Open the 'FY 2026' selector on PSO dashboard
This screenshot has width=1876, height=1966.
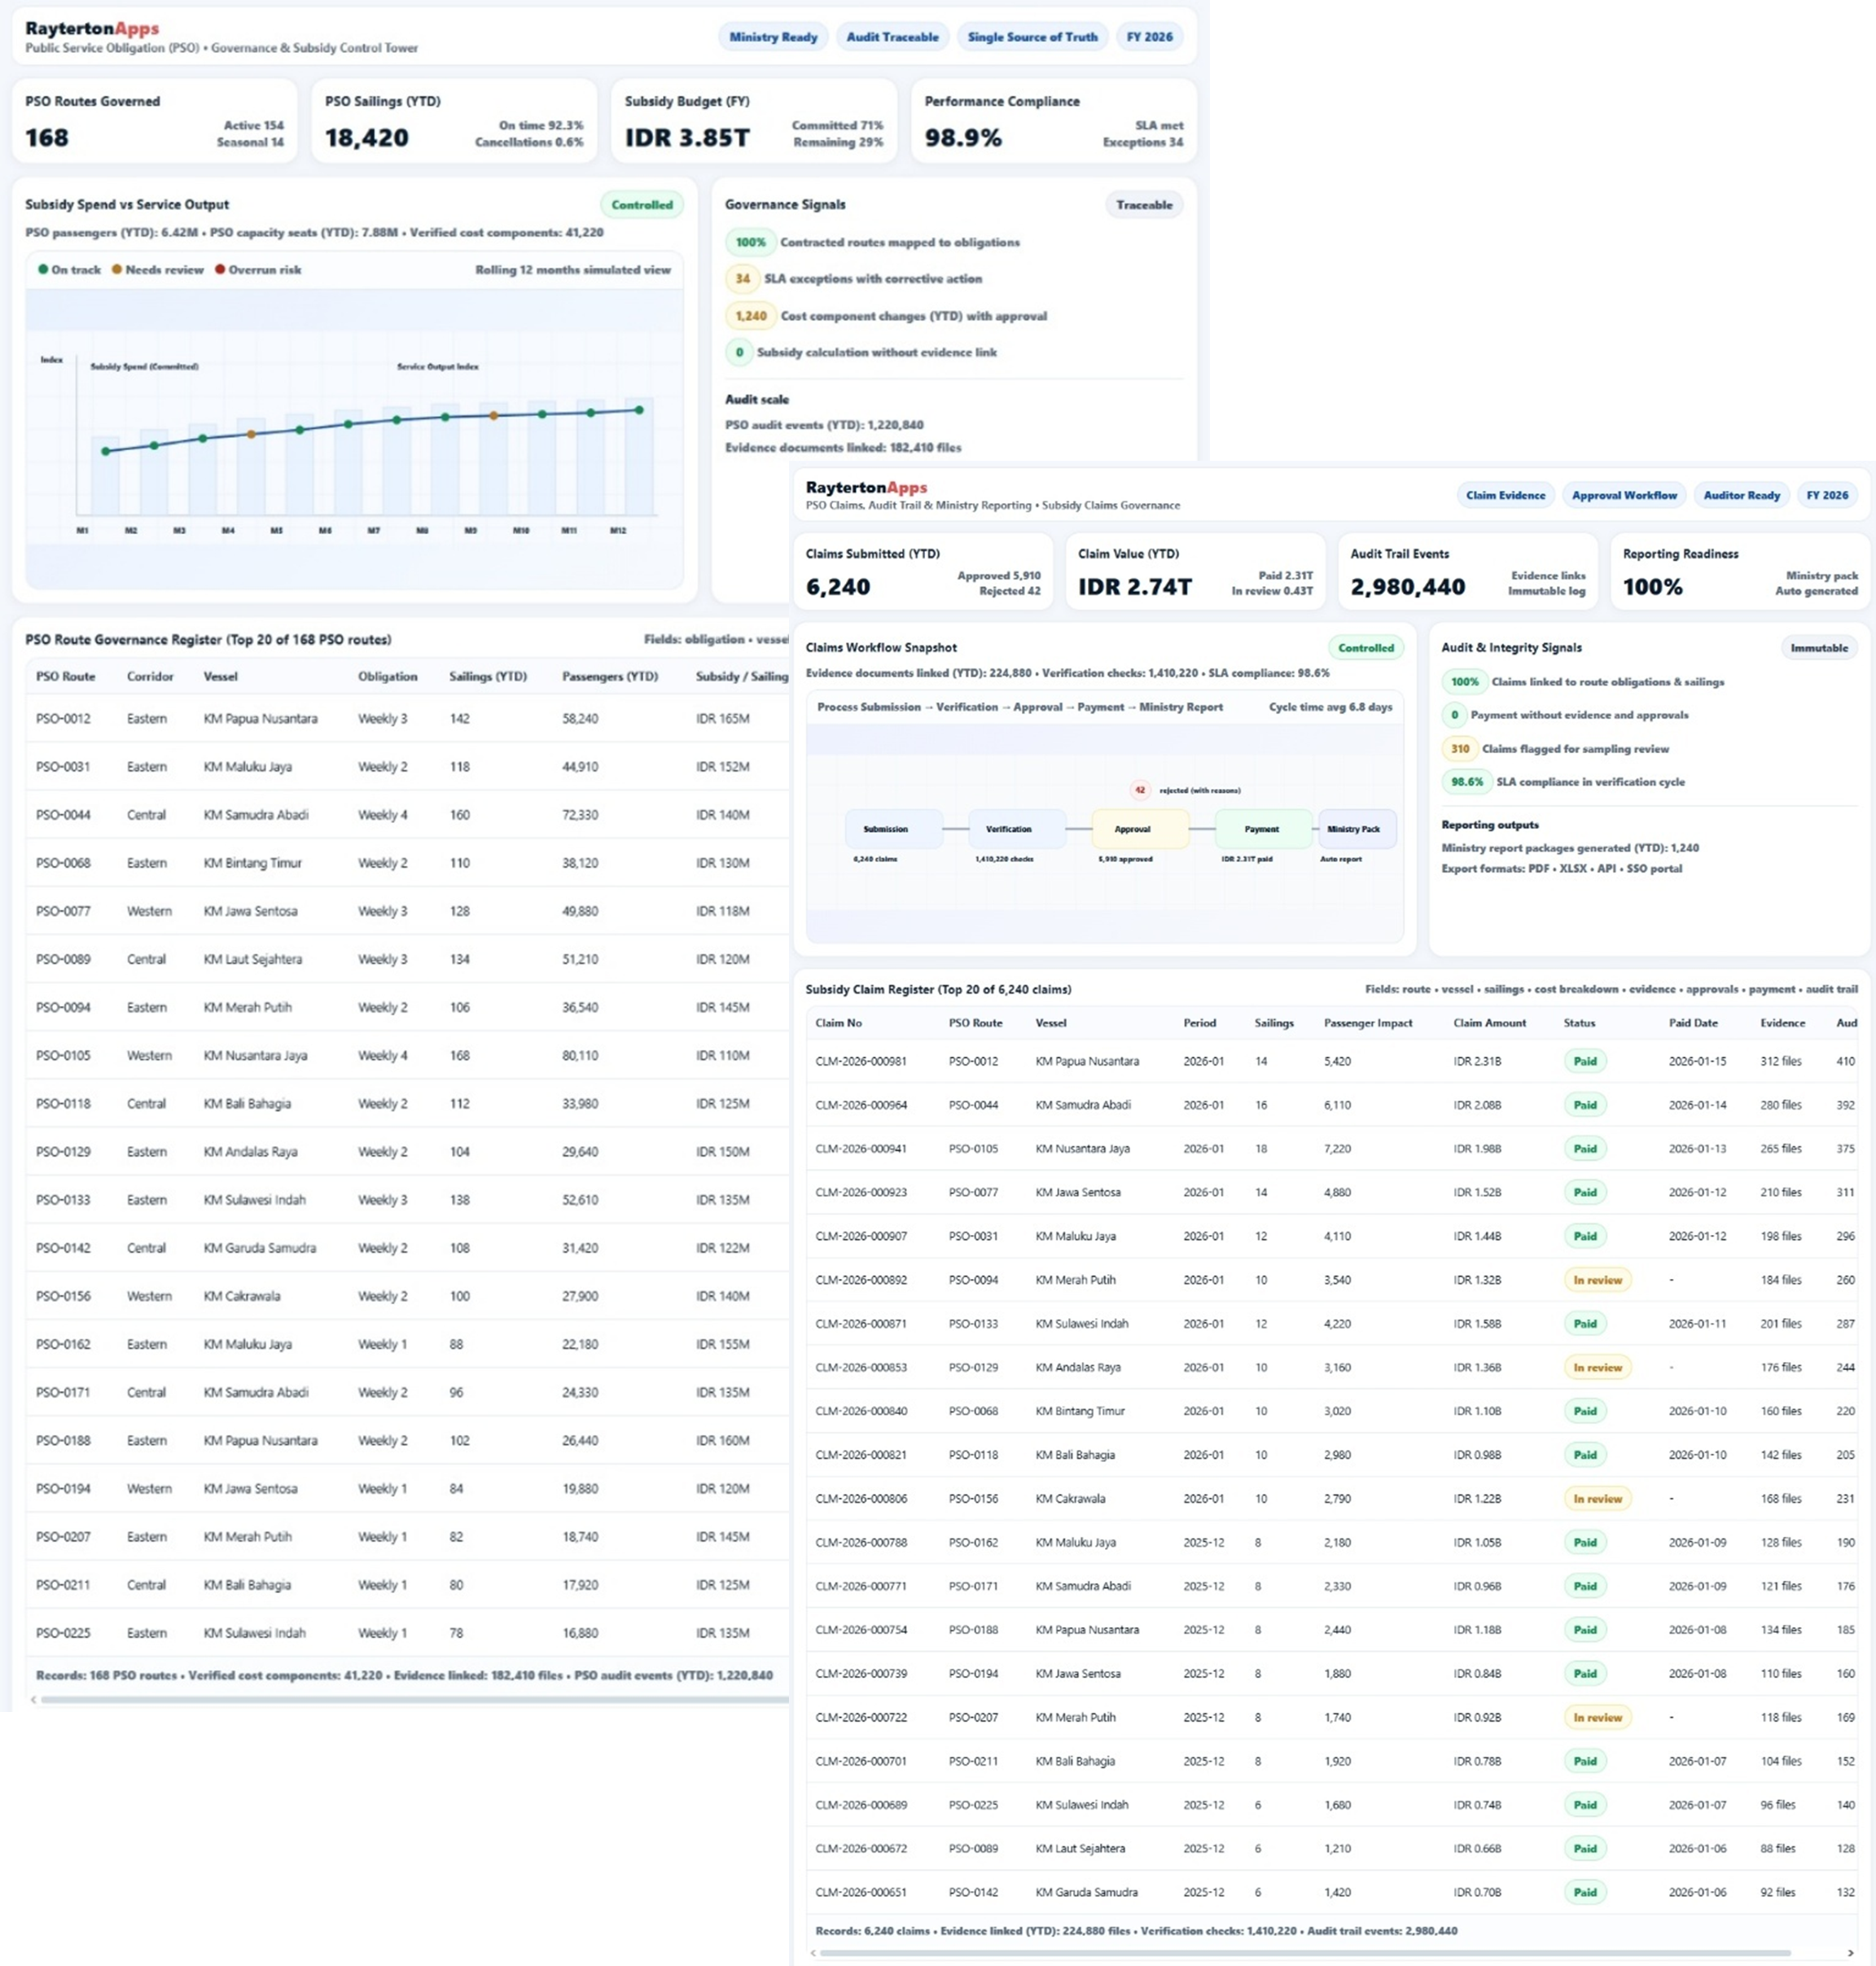pyautogui.click(x=1149, y=37)
